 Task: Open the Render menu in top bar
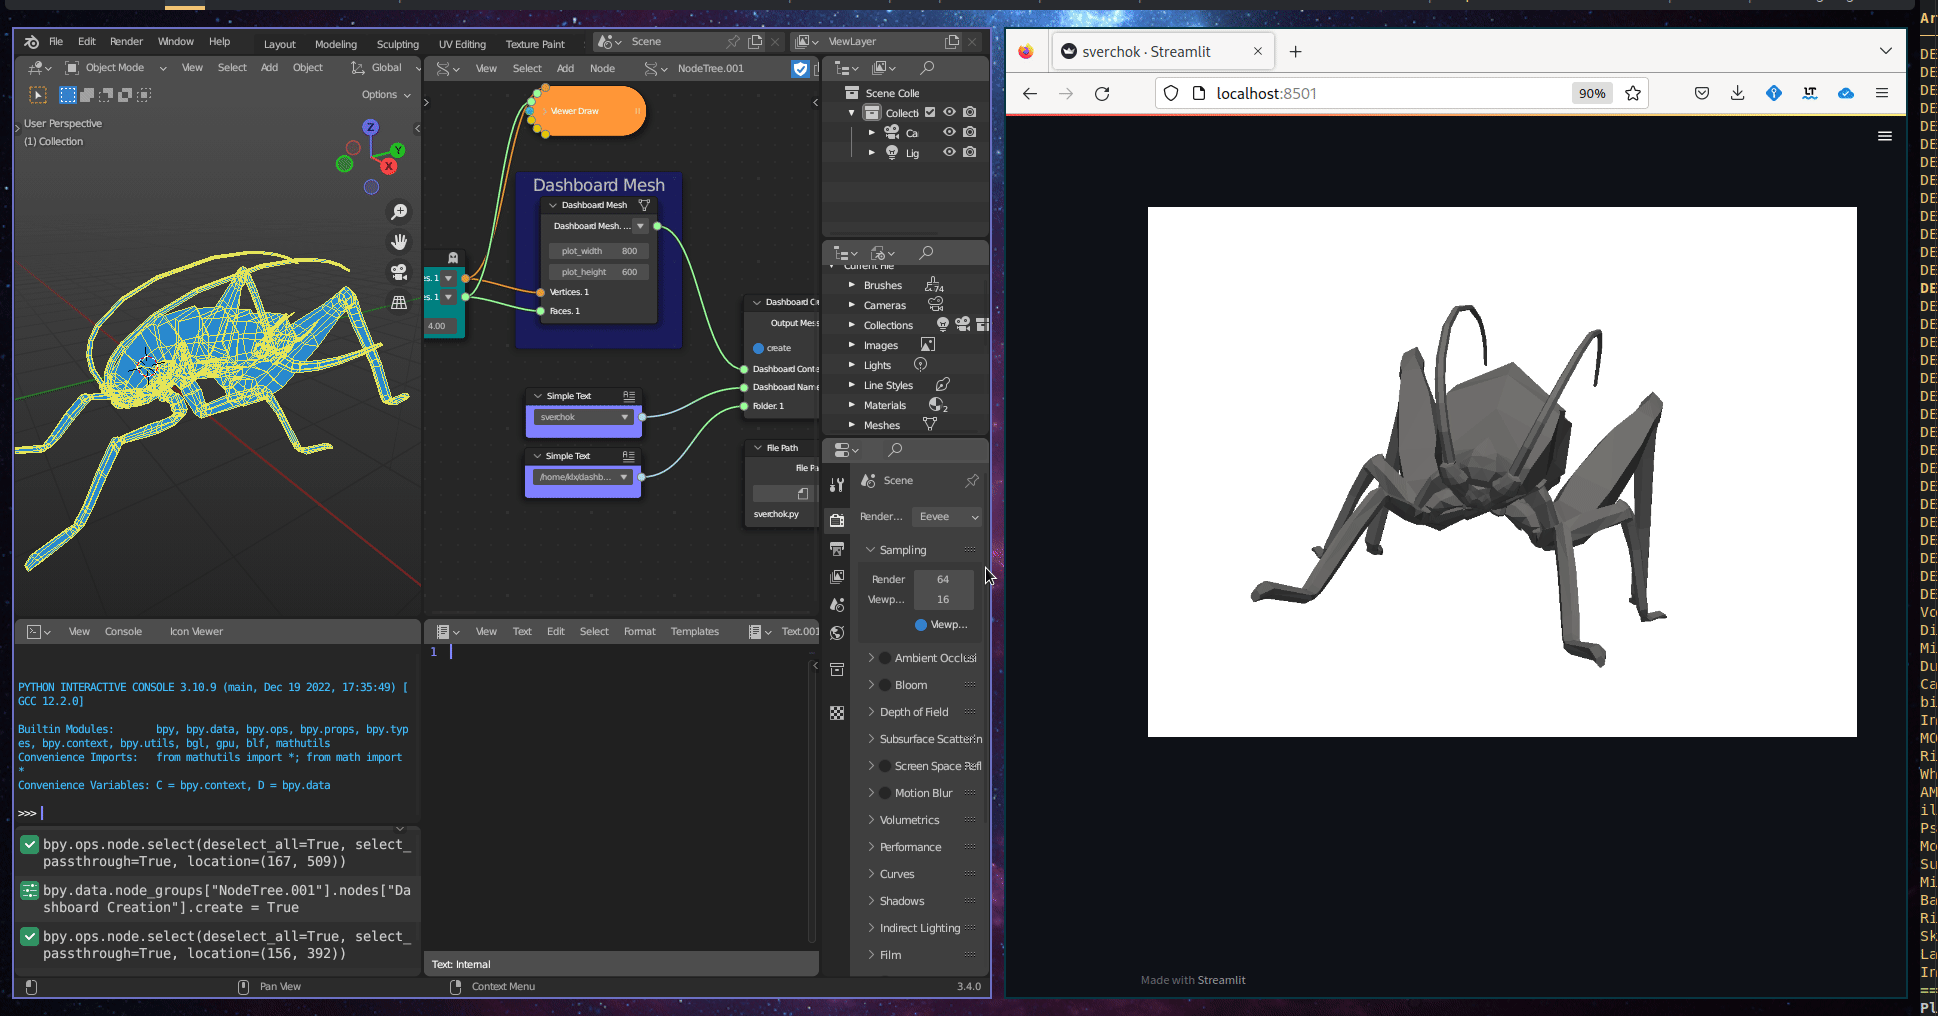pos(126,42)
